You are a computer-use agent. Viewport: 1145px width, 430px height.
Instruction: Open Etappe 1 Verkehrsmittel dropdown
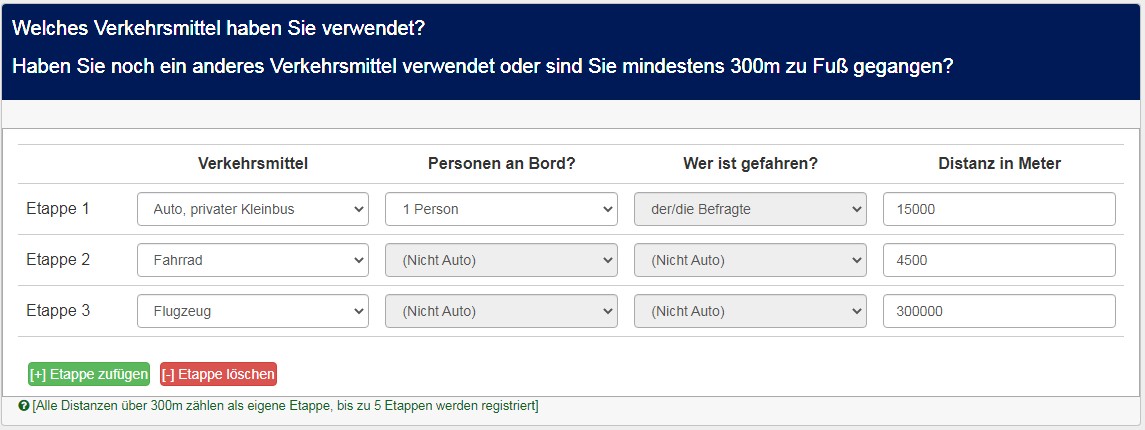click(x=252, y=209)
